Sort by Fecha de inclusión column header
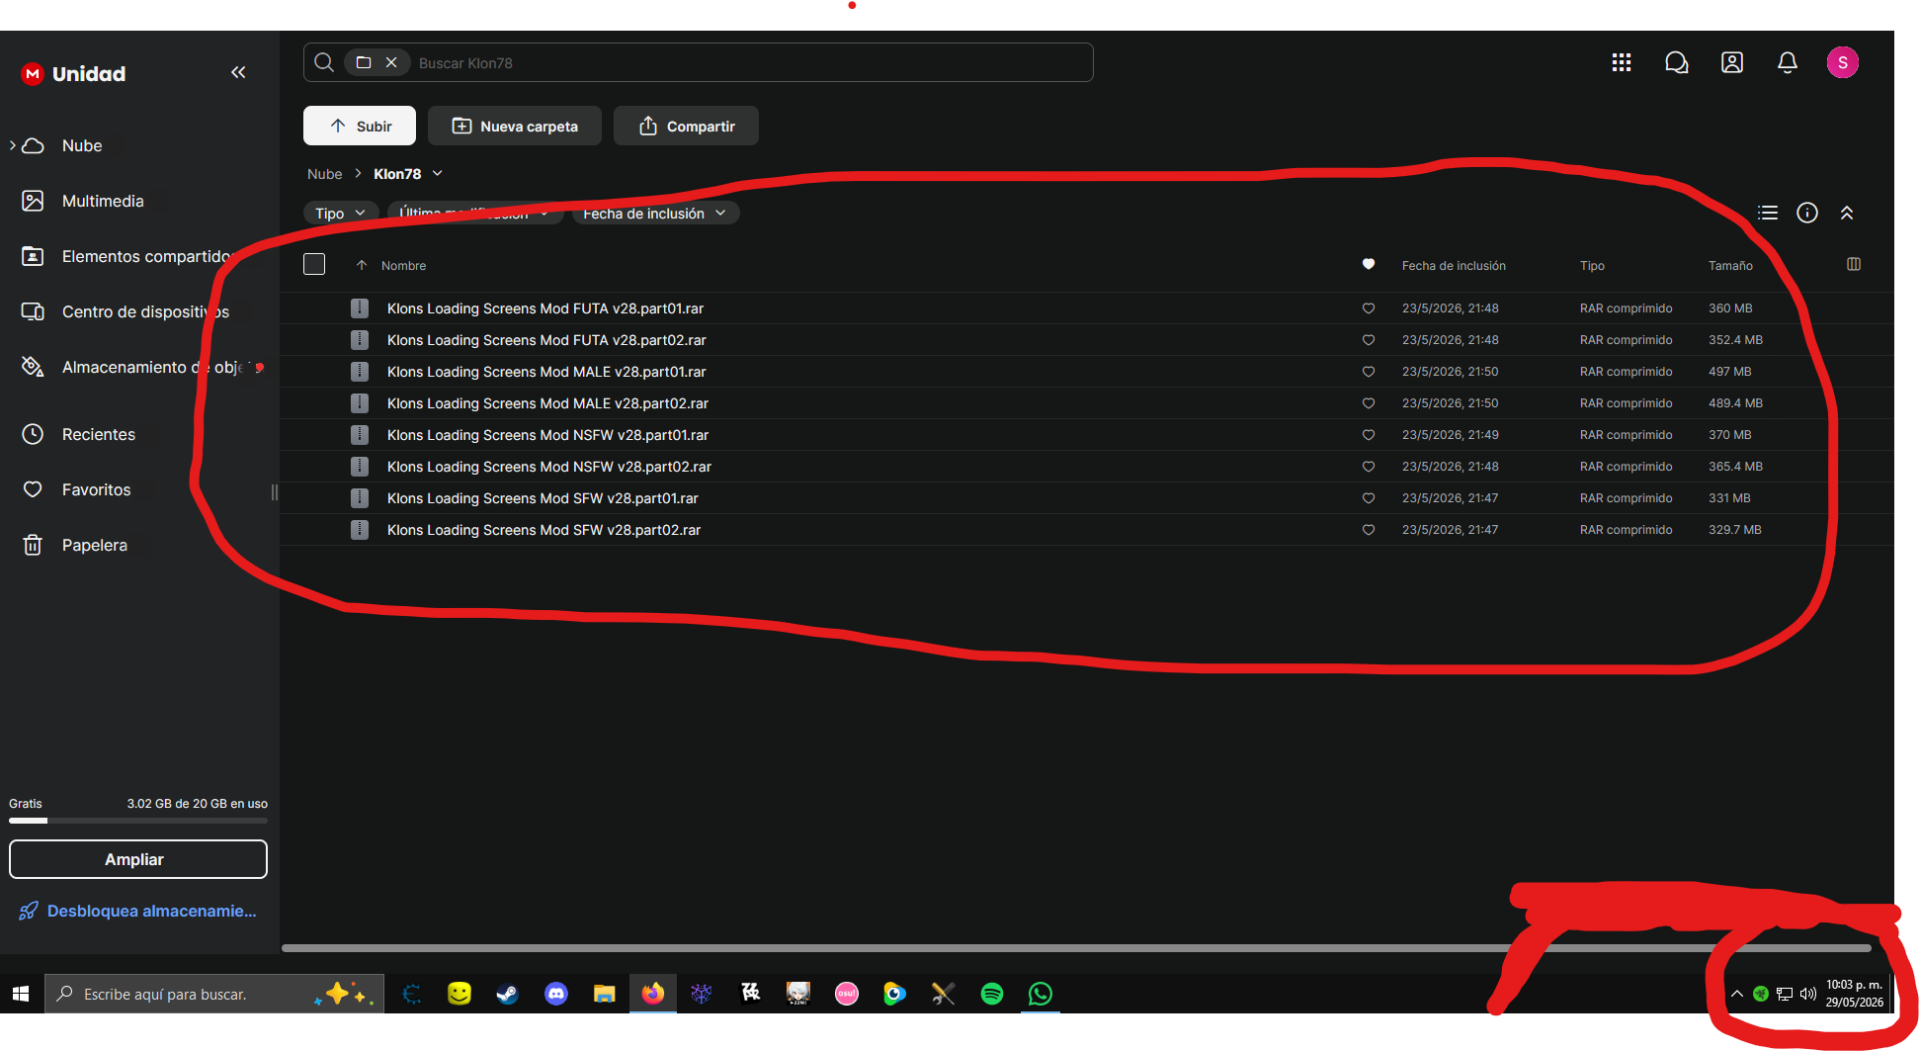 1453,265
